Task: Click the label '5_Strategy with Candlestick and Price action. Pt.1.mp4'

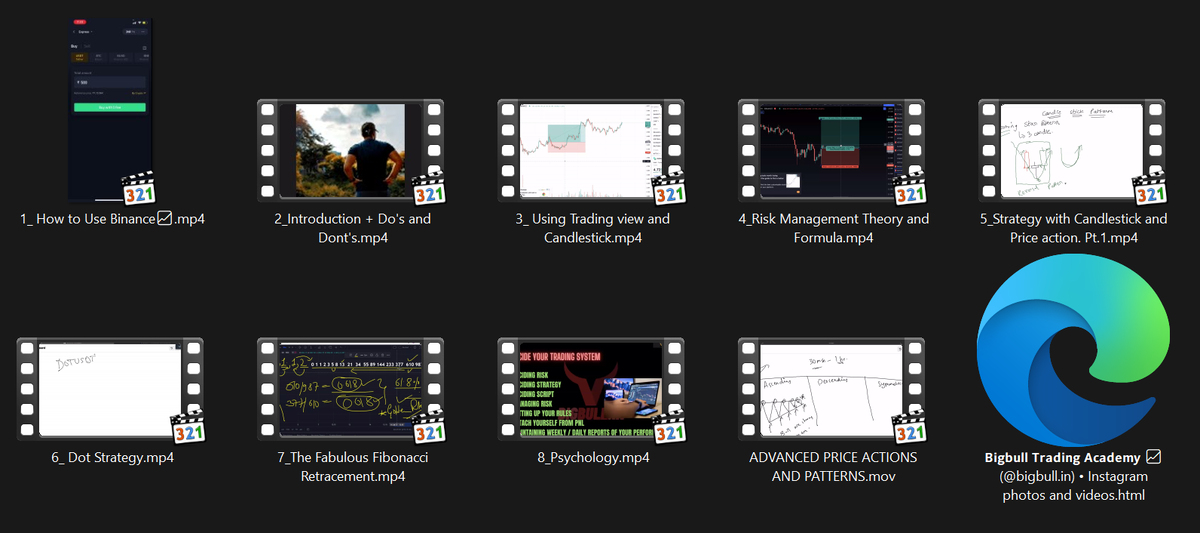Action: tap(1071, 228)
